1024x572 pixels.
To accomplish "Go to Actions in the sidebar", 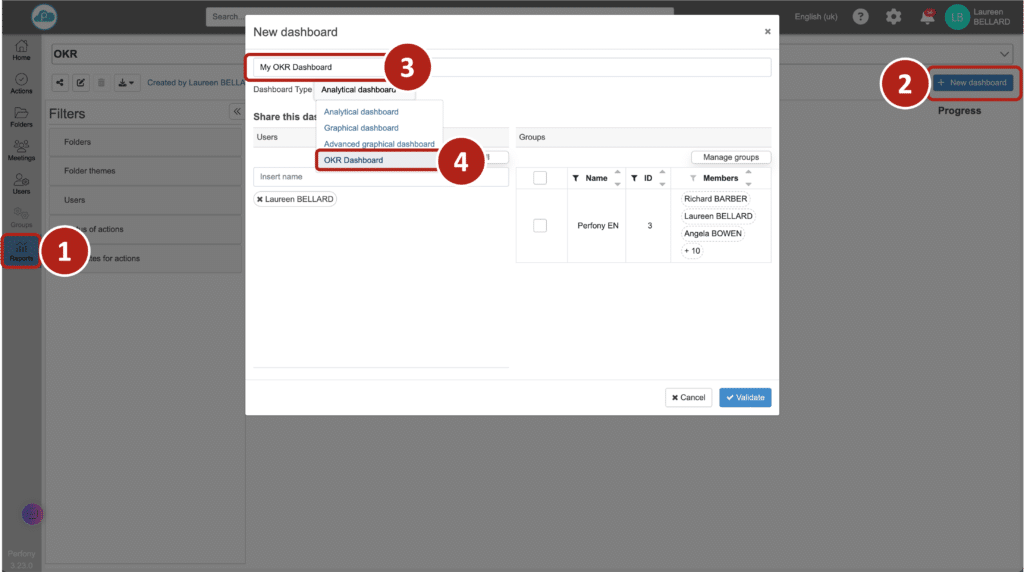I will click(21, 83).
